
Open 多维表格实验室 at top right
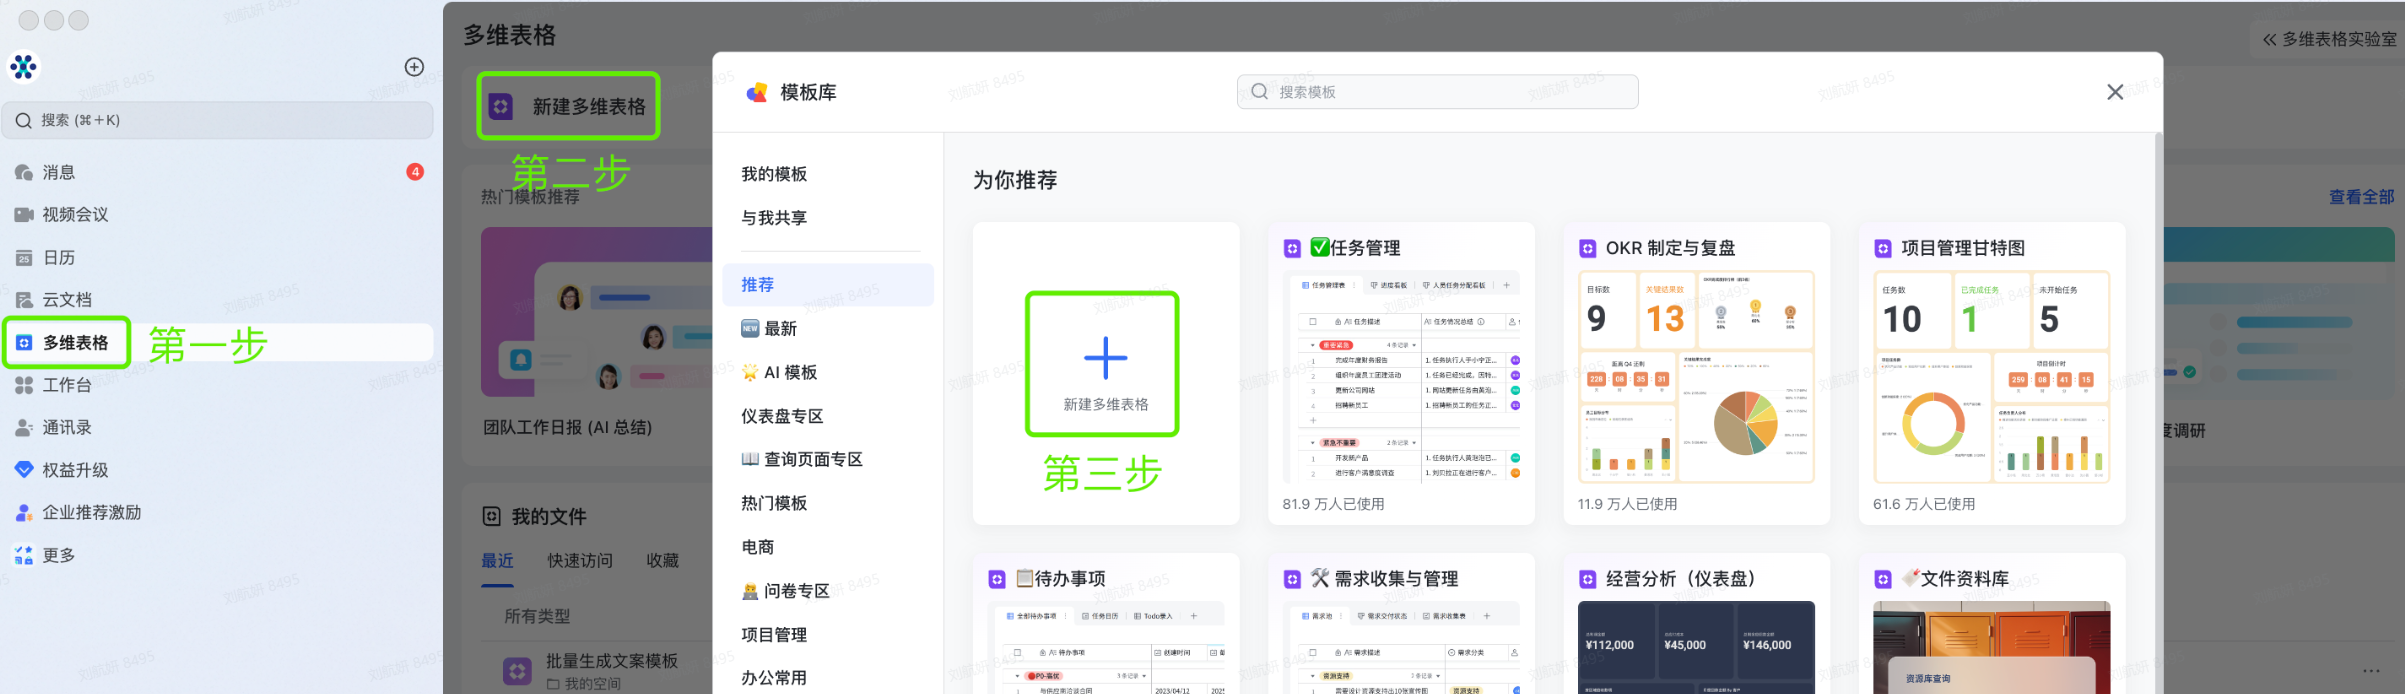(2329, 39)
